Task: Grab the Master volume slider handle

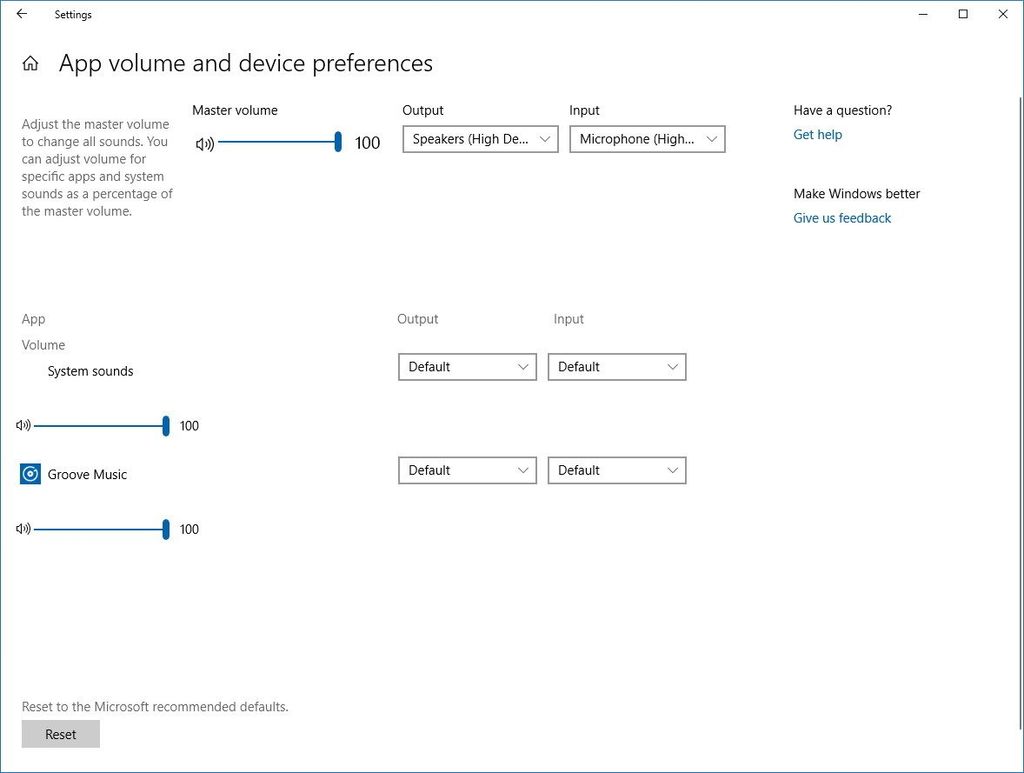Action: (337, 142)
